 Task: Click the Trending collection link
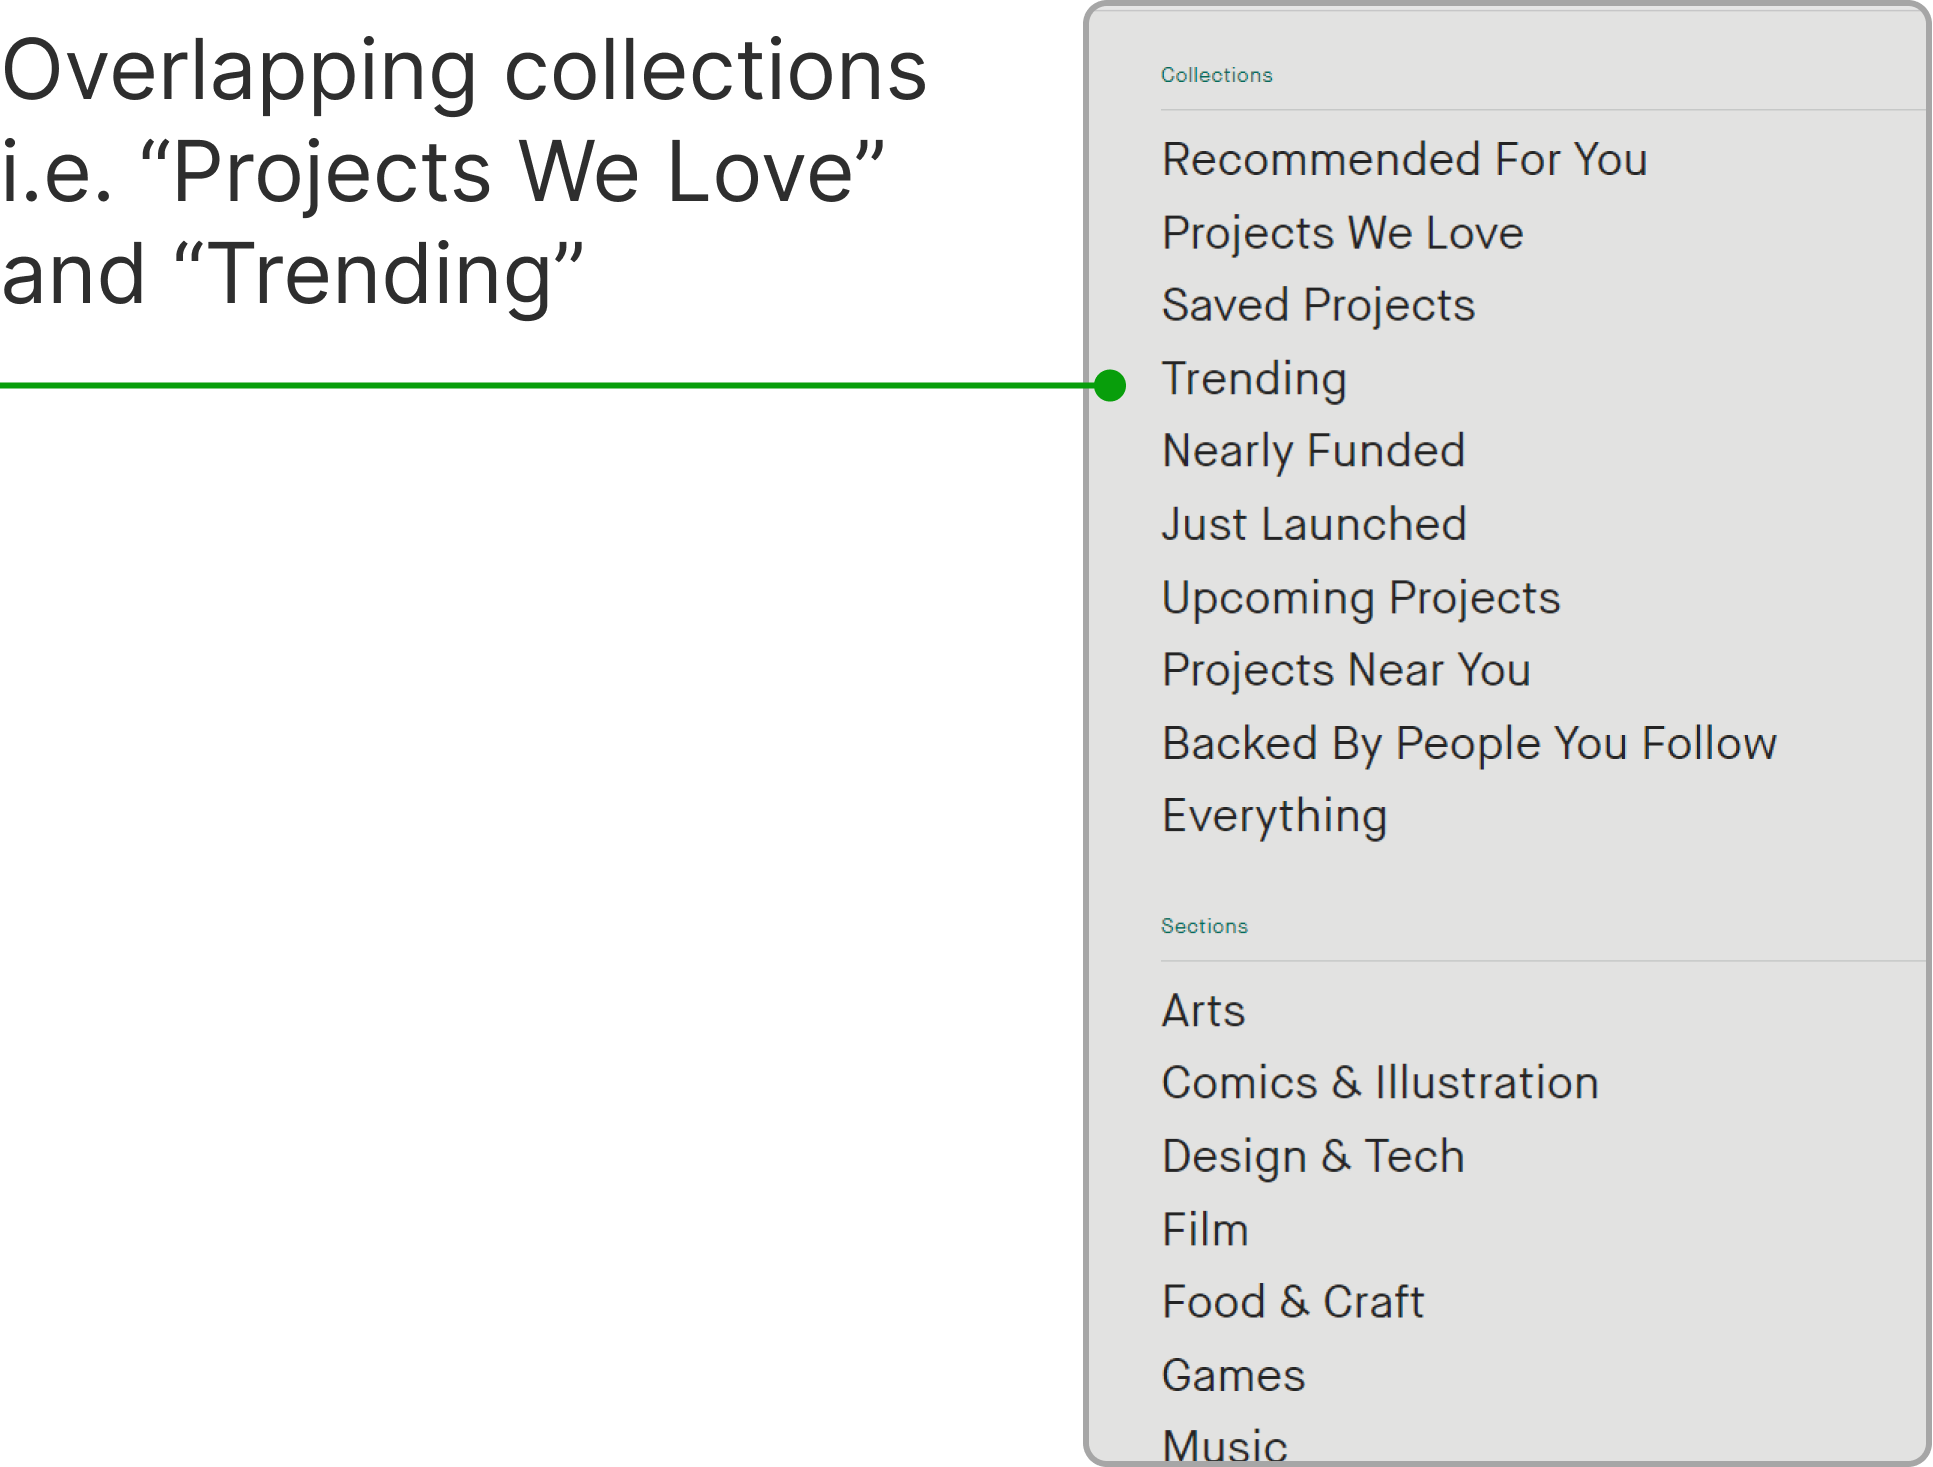click(1254, 379)
